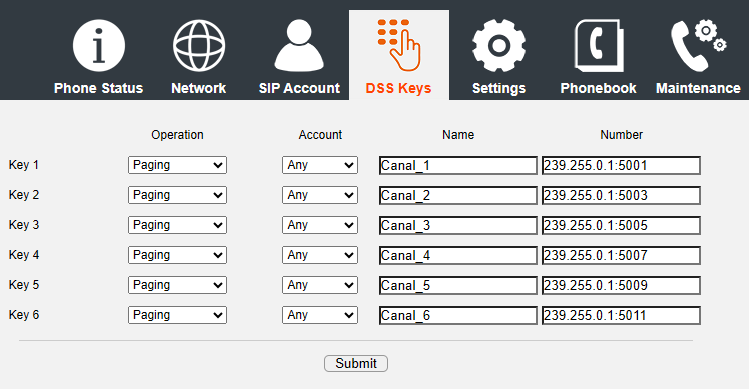The width and height of the screenshot is (749, 389).
Task: Open the Phonebook tab label
Action: point(599,88)
